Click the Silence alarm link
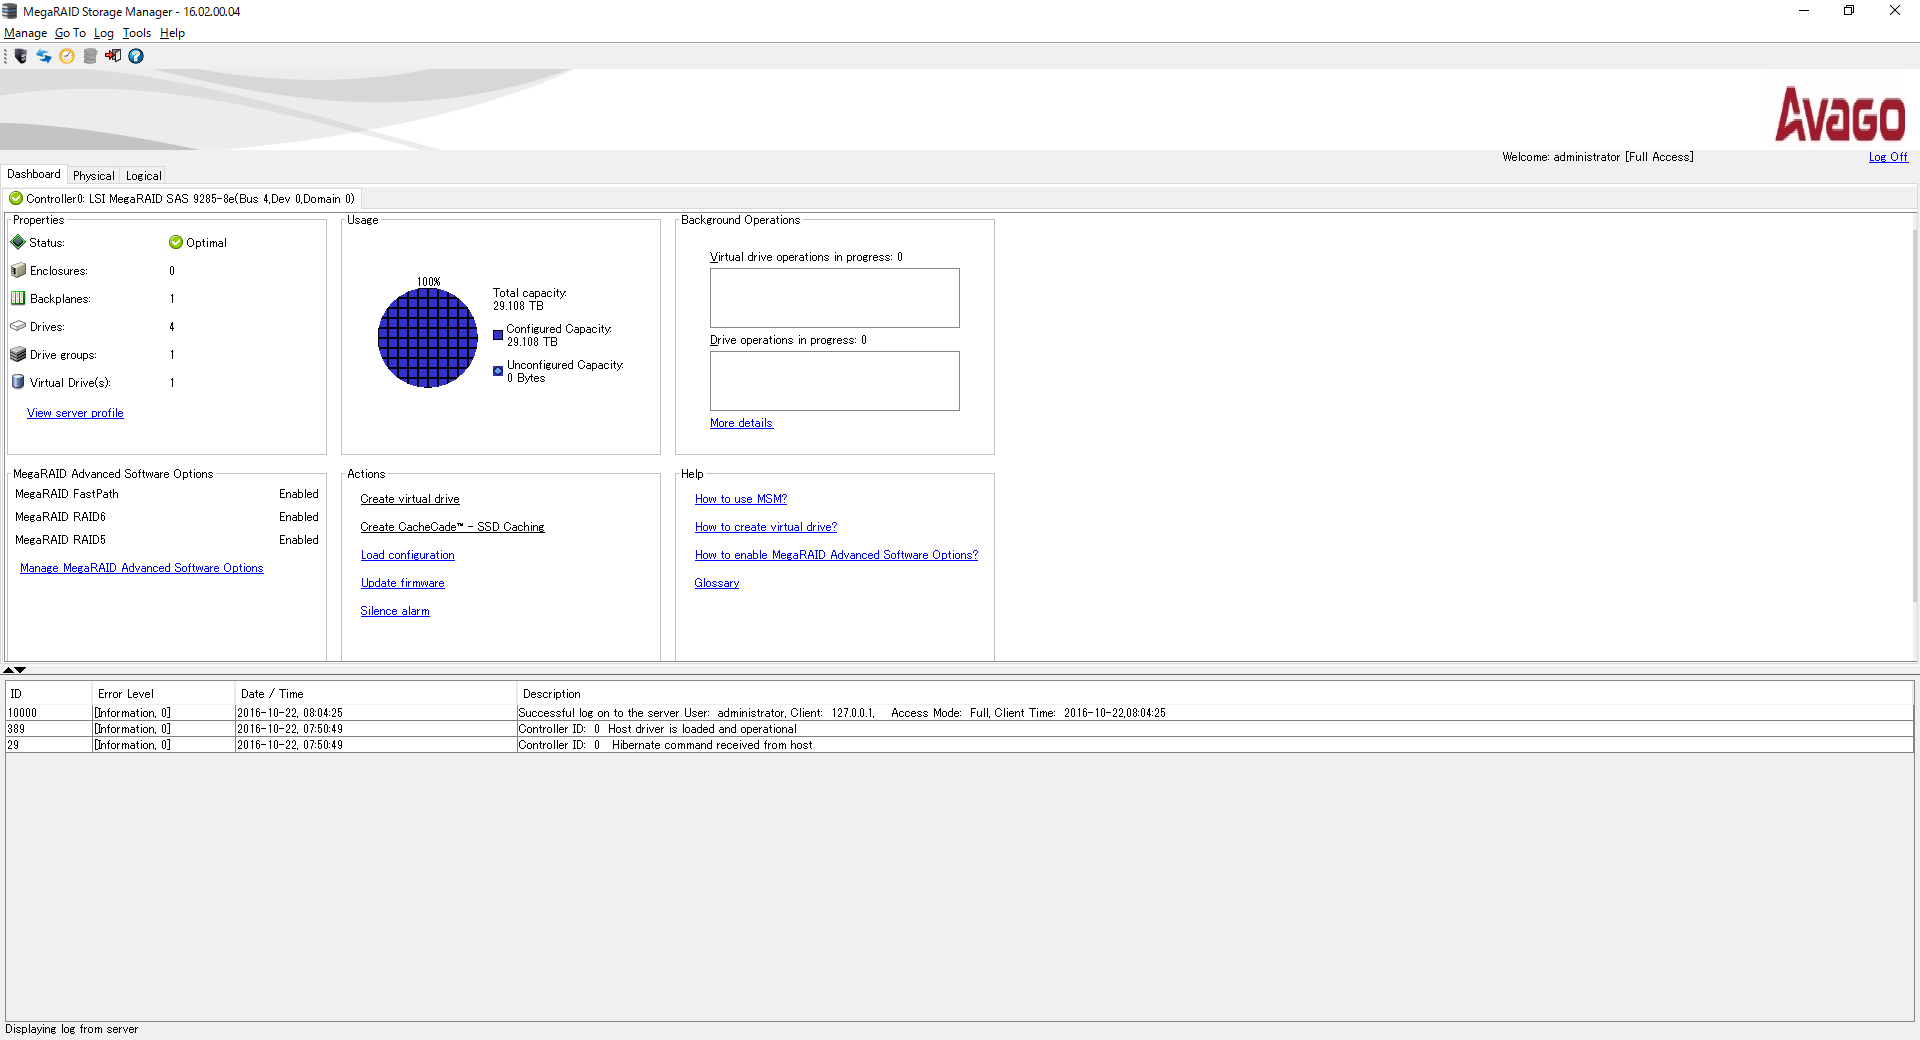Viewport: 1920px width, 1040px height. click(395, 611)
